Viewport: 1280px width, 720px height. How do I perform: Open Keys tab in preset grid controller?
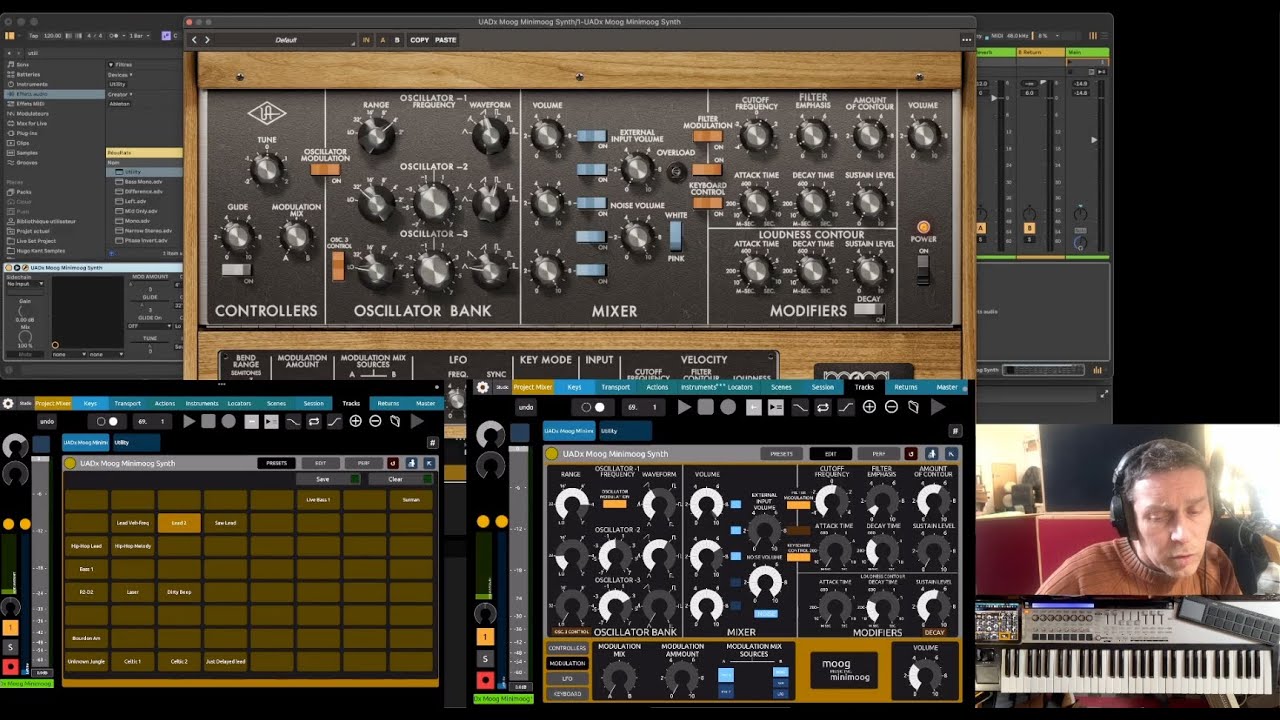tap(90, 404)
